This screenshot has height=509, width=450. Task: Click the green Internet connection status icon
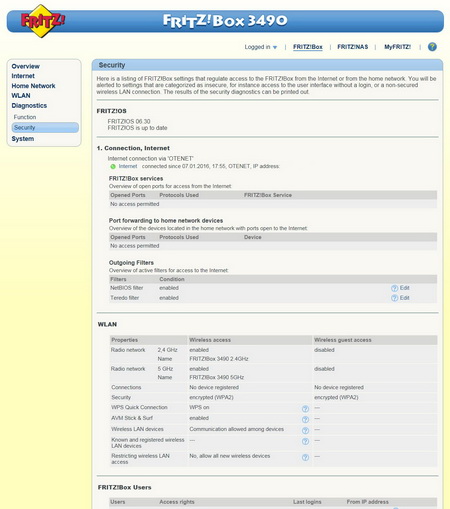113,166
